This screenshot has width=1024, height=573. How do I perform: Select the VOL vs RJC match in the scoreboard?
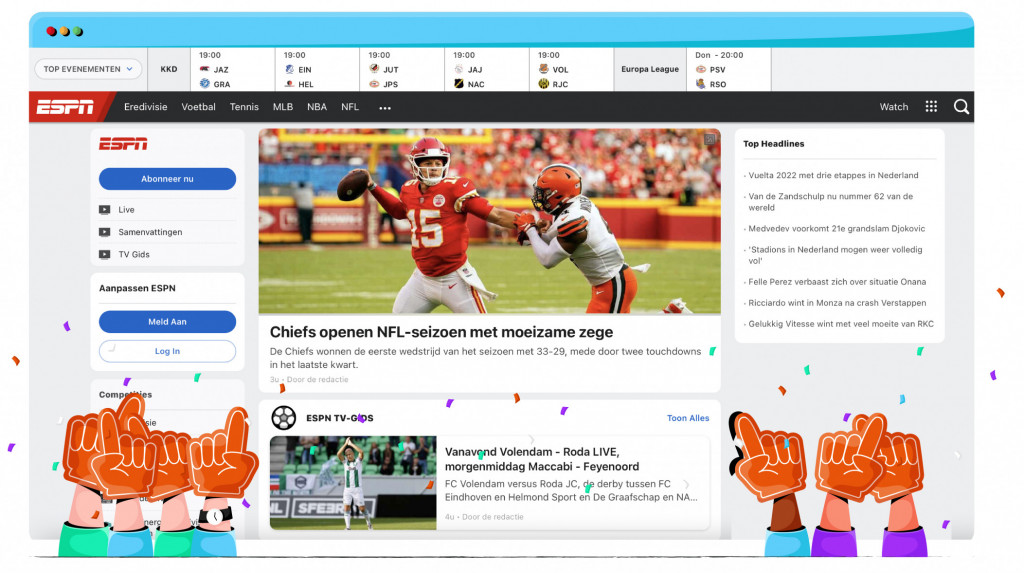(571, 69)
